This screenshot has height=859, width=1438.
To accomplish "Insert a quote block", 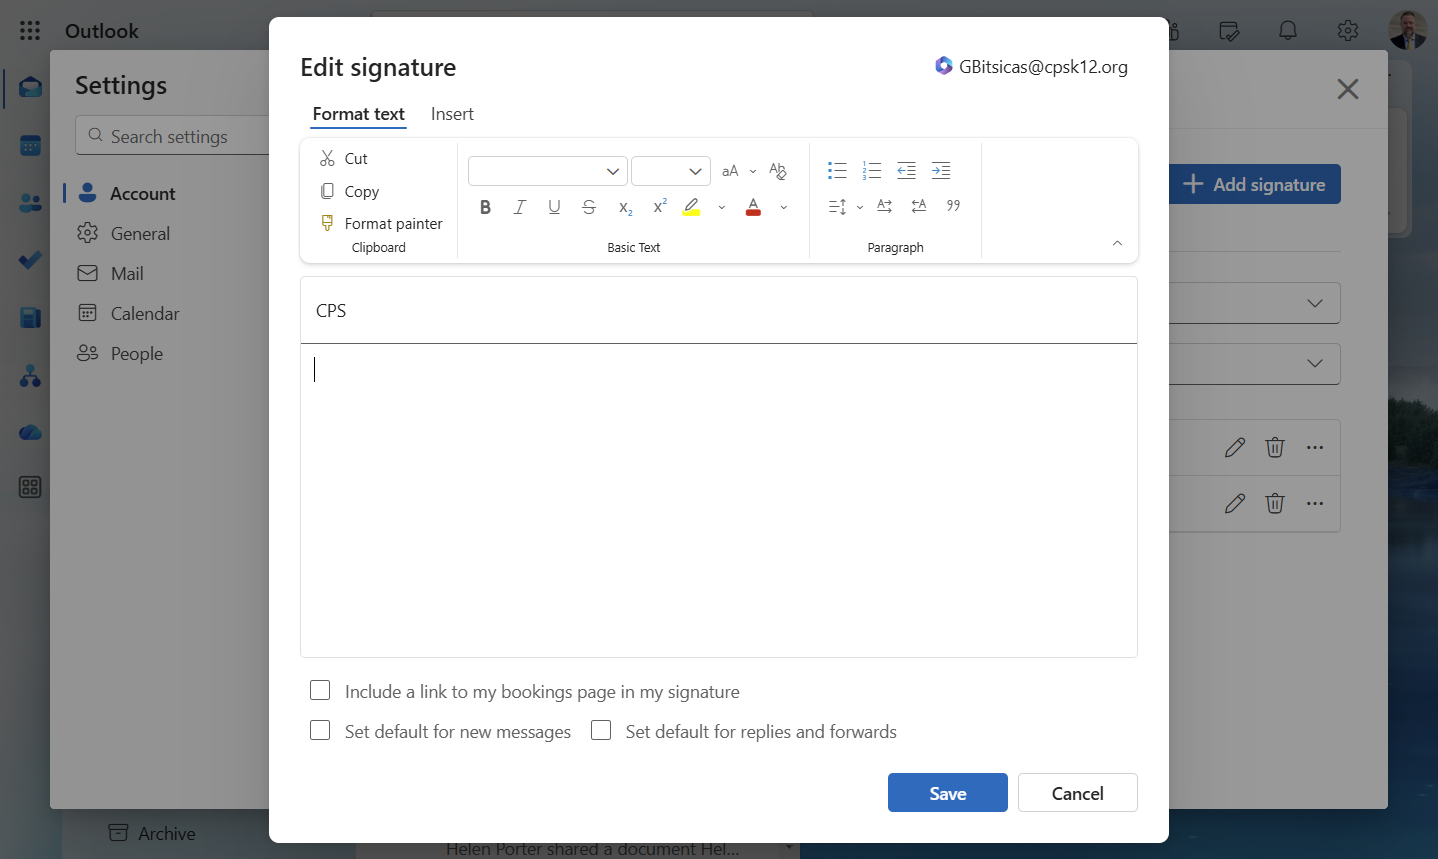I will click(x=954, y=206).
